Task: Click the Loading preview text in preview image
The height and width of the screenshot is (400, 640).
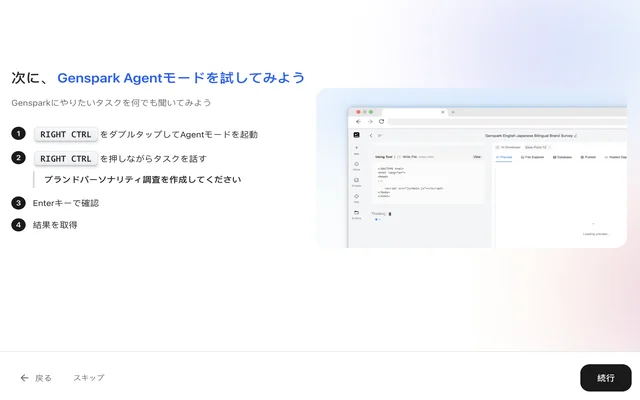Action: (596, 234)
